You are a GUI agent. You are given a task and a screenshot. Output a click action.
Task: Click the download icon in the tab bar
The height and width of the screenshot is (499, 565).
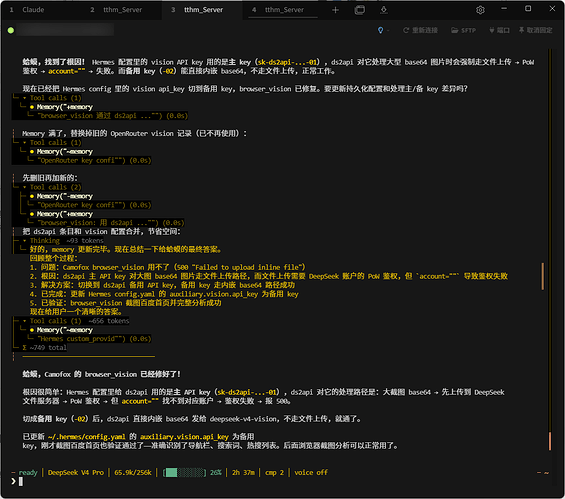tap(384, 10)
